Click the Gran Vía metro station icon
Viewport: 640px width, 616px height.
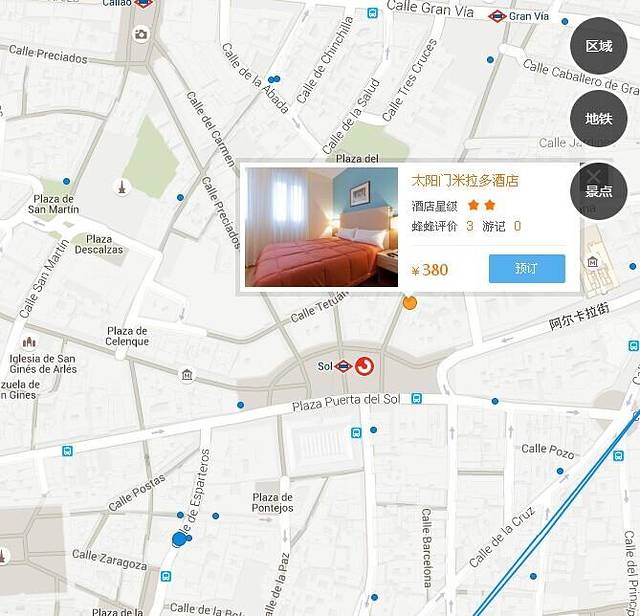tap(497, 16)
